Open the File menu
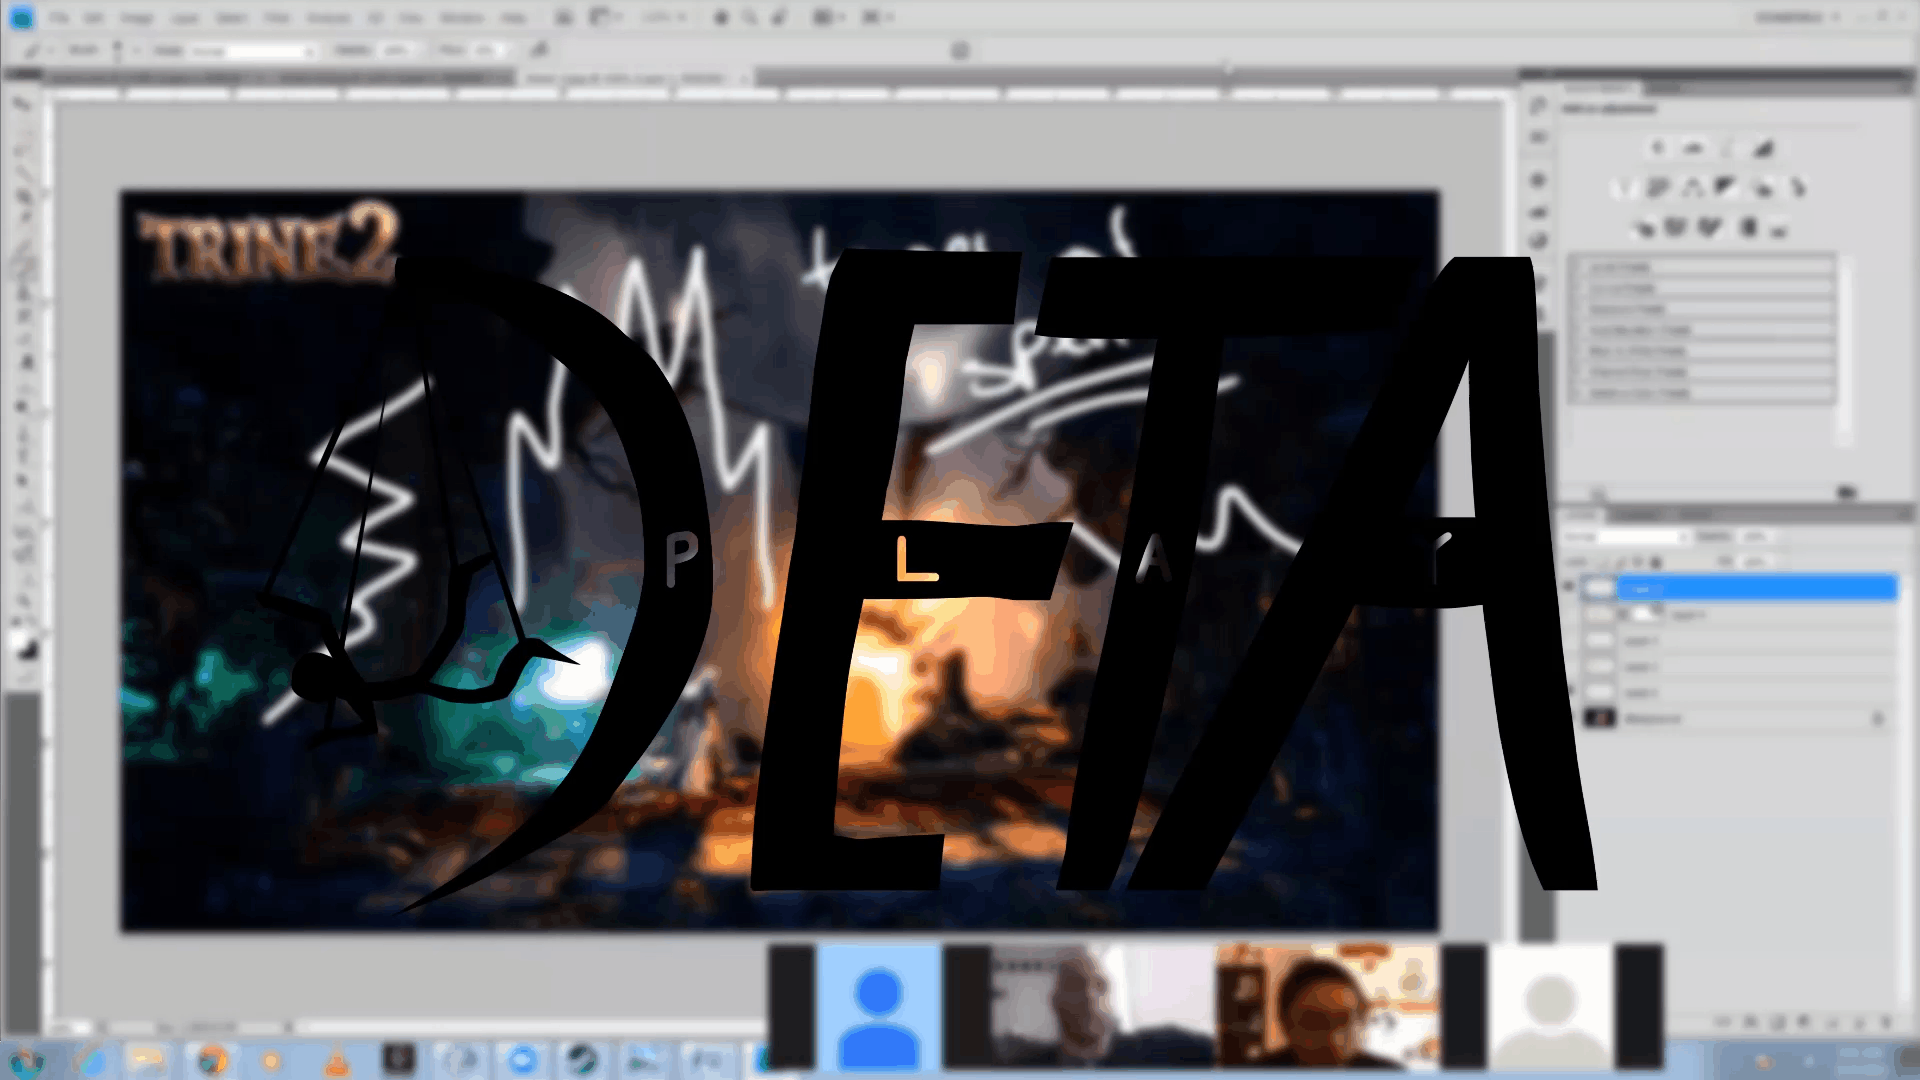Image resolution: width=1920 pixels, height=1080 pixels. point(59,18)
